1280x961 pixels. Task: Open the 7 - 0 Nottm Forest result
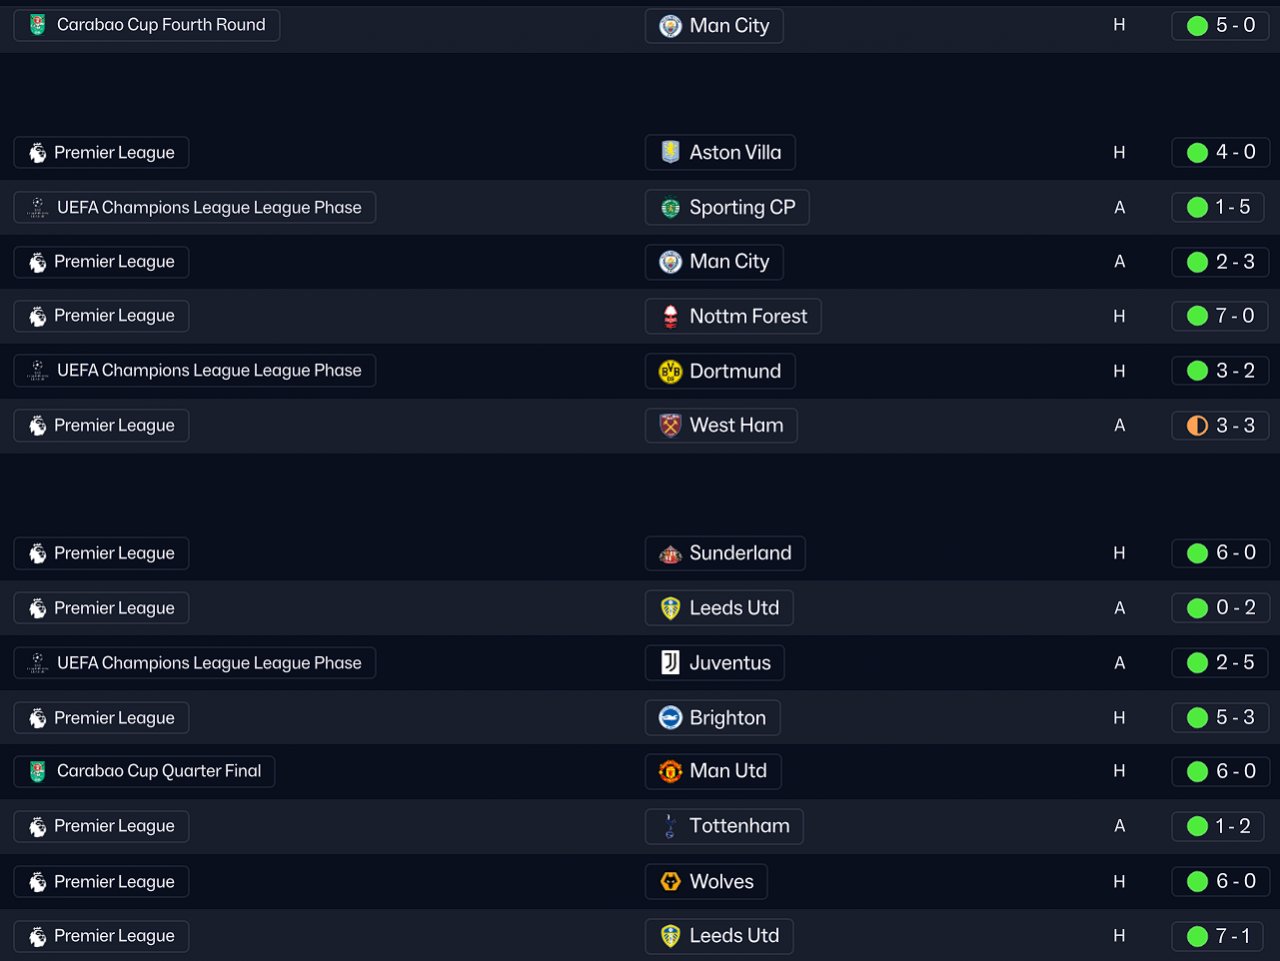[1234, 316]
